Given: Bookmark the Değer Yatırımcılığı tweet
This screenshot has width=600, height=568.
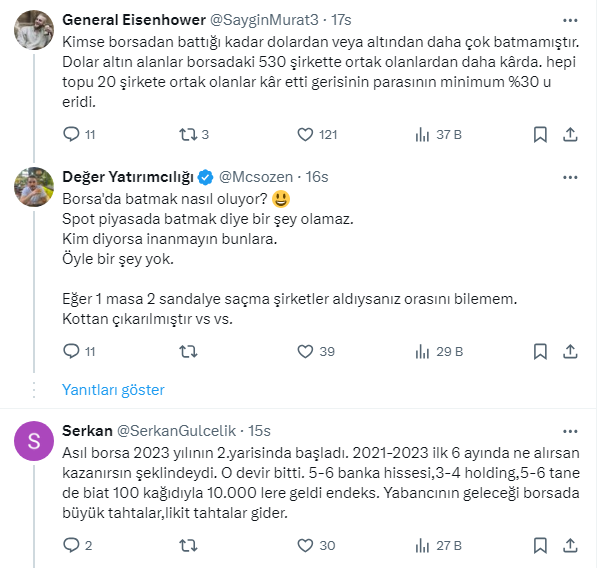Looking at the screenshot, I should (540, 351).
